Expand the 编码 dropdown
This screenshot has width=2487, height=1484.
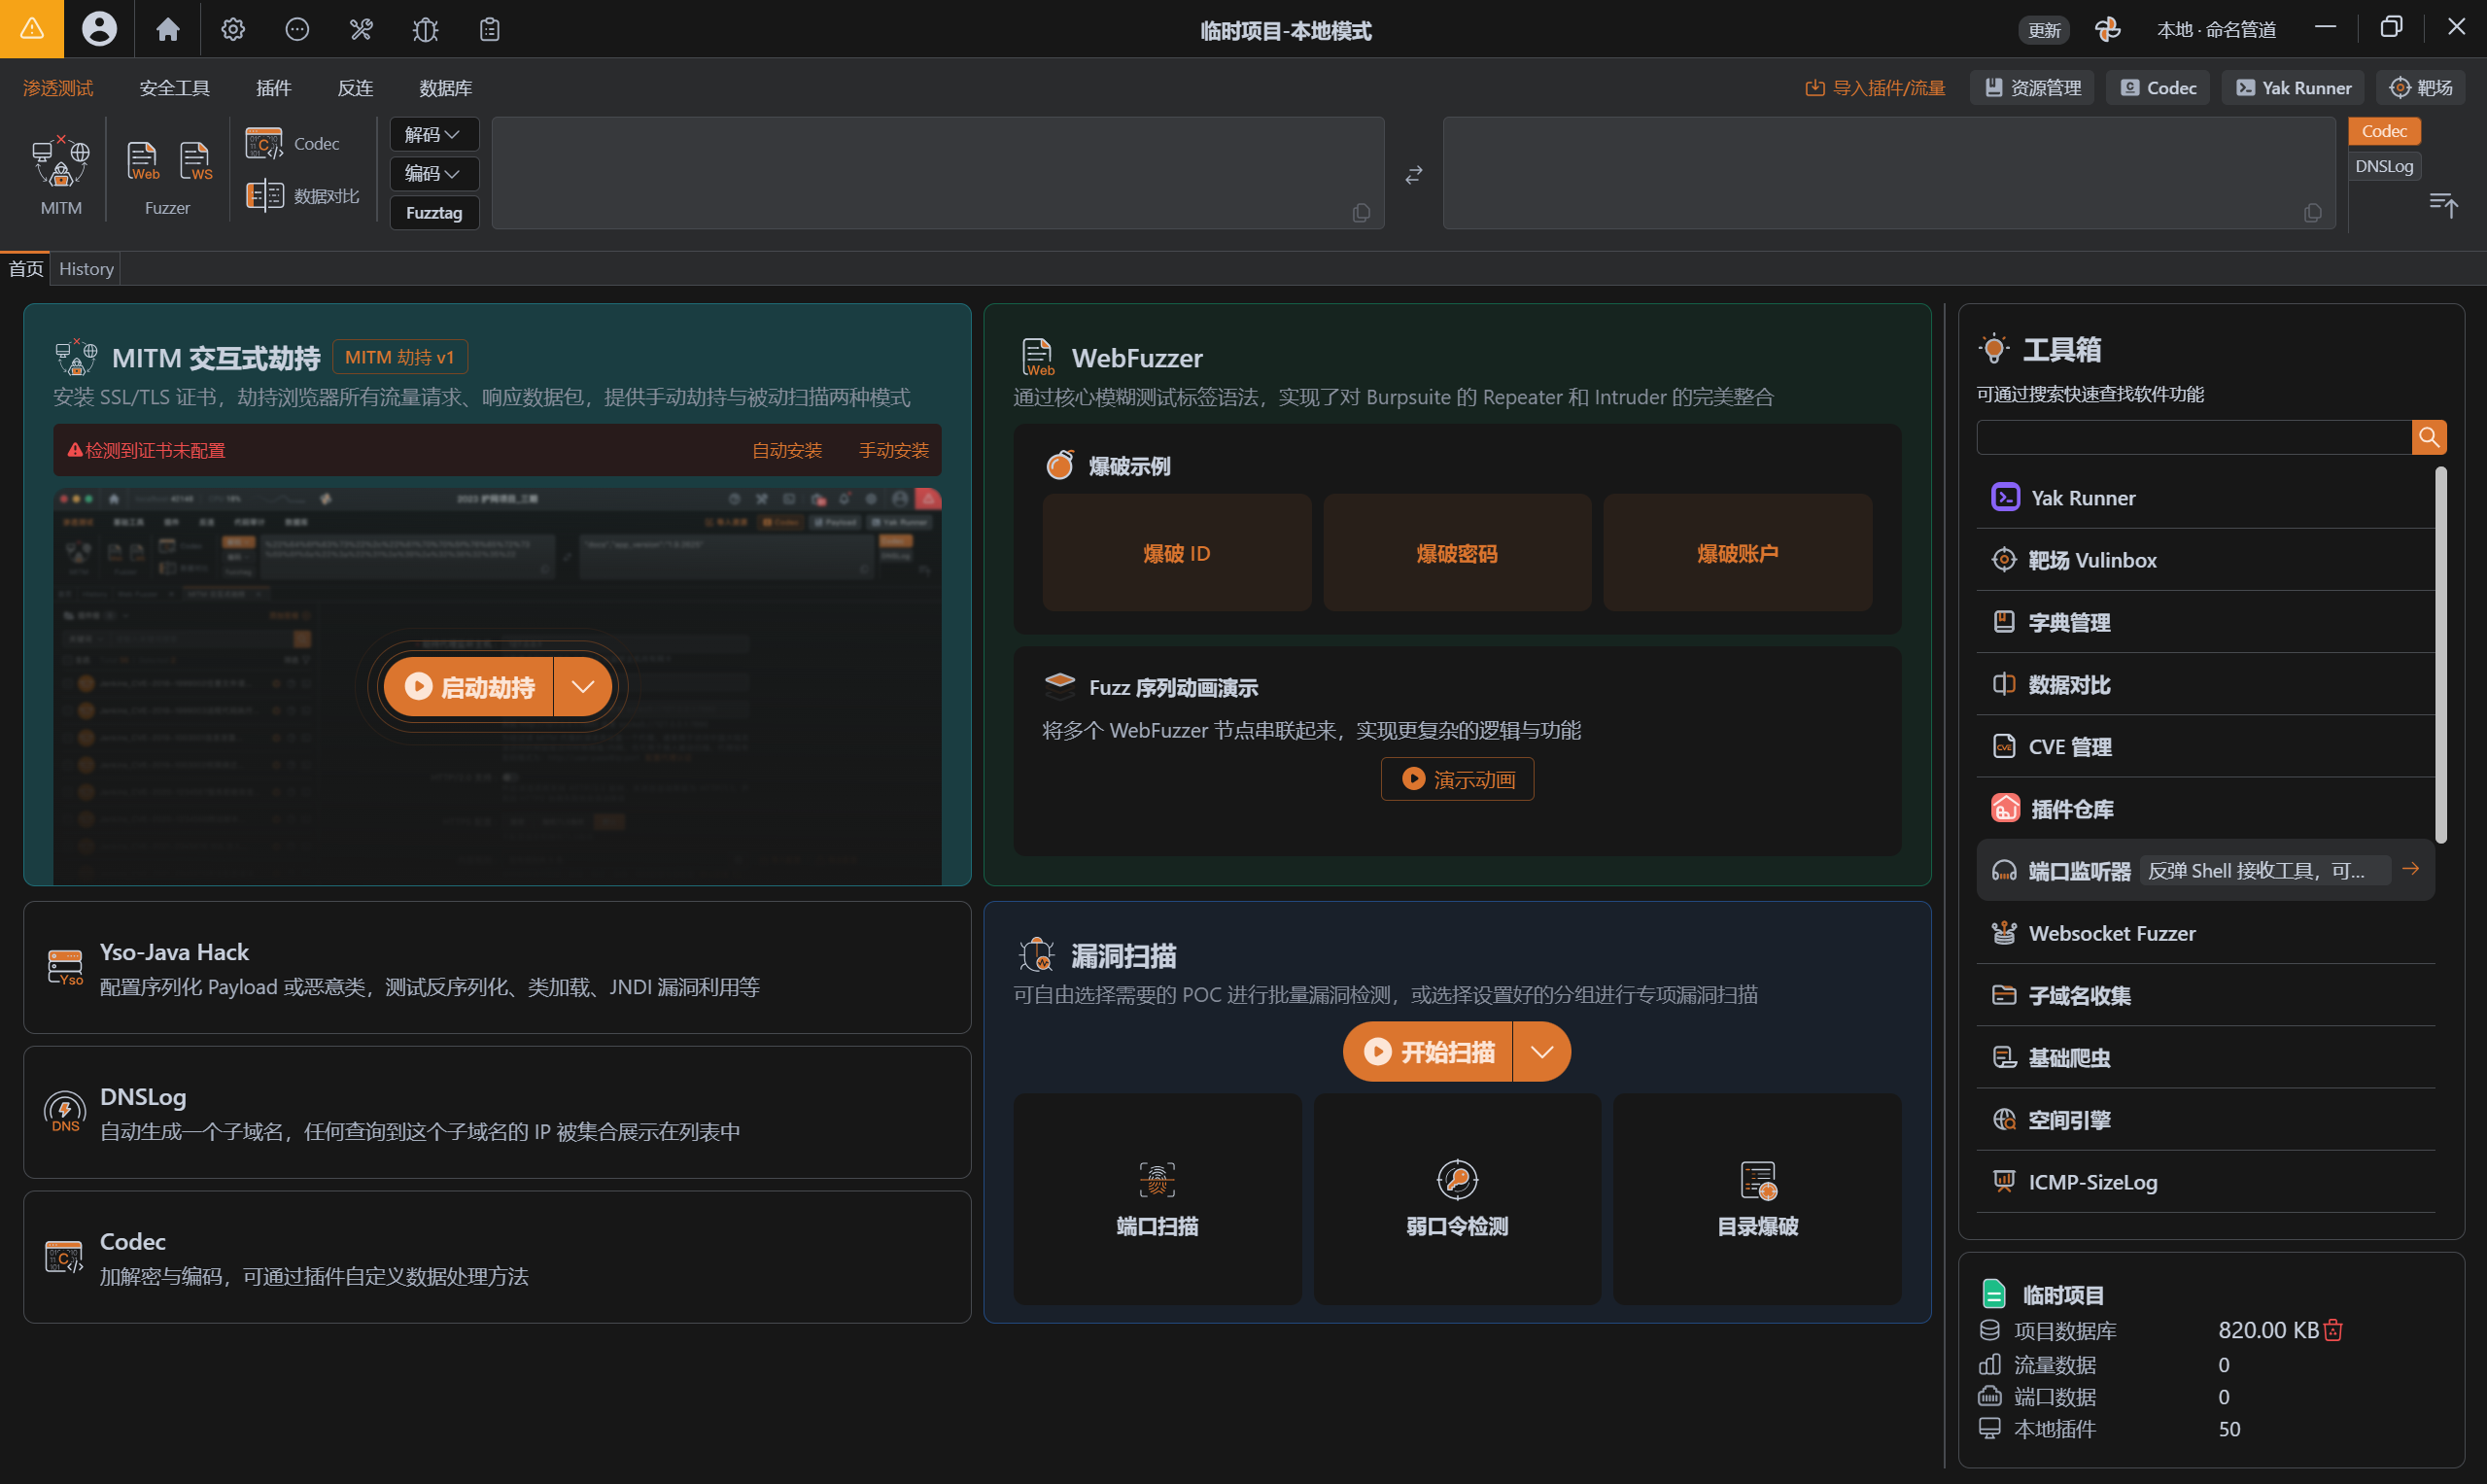434,174
